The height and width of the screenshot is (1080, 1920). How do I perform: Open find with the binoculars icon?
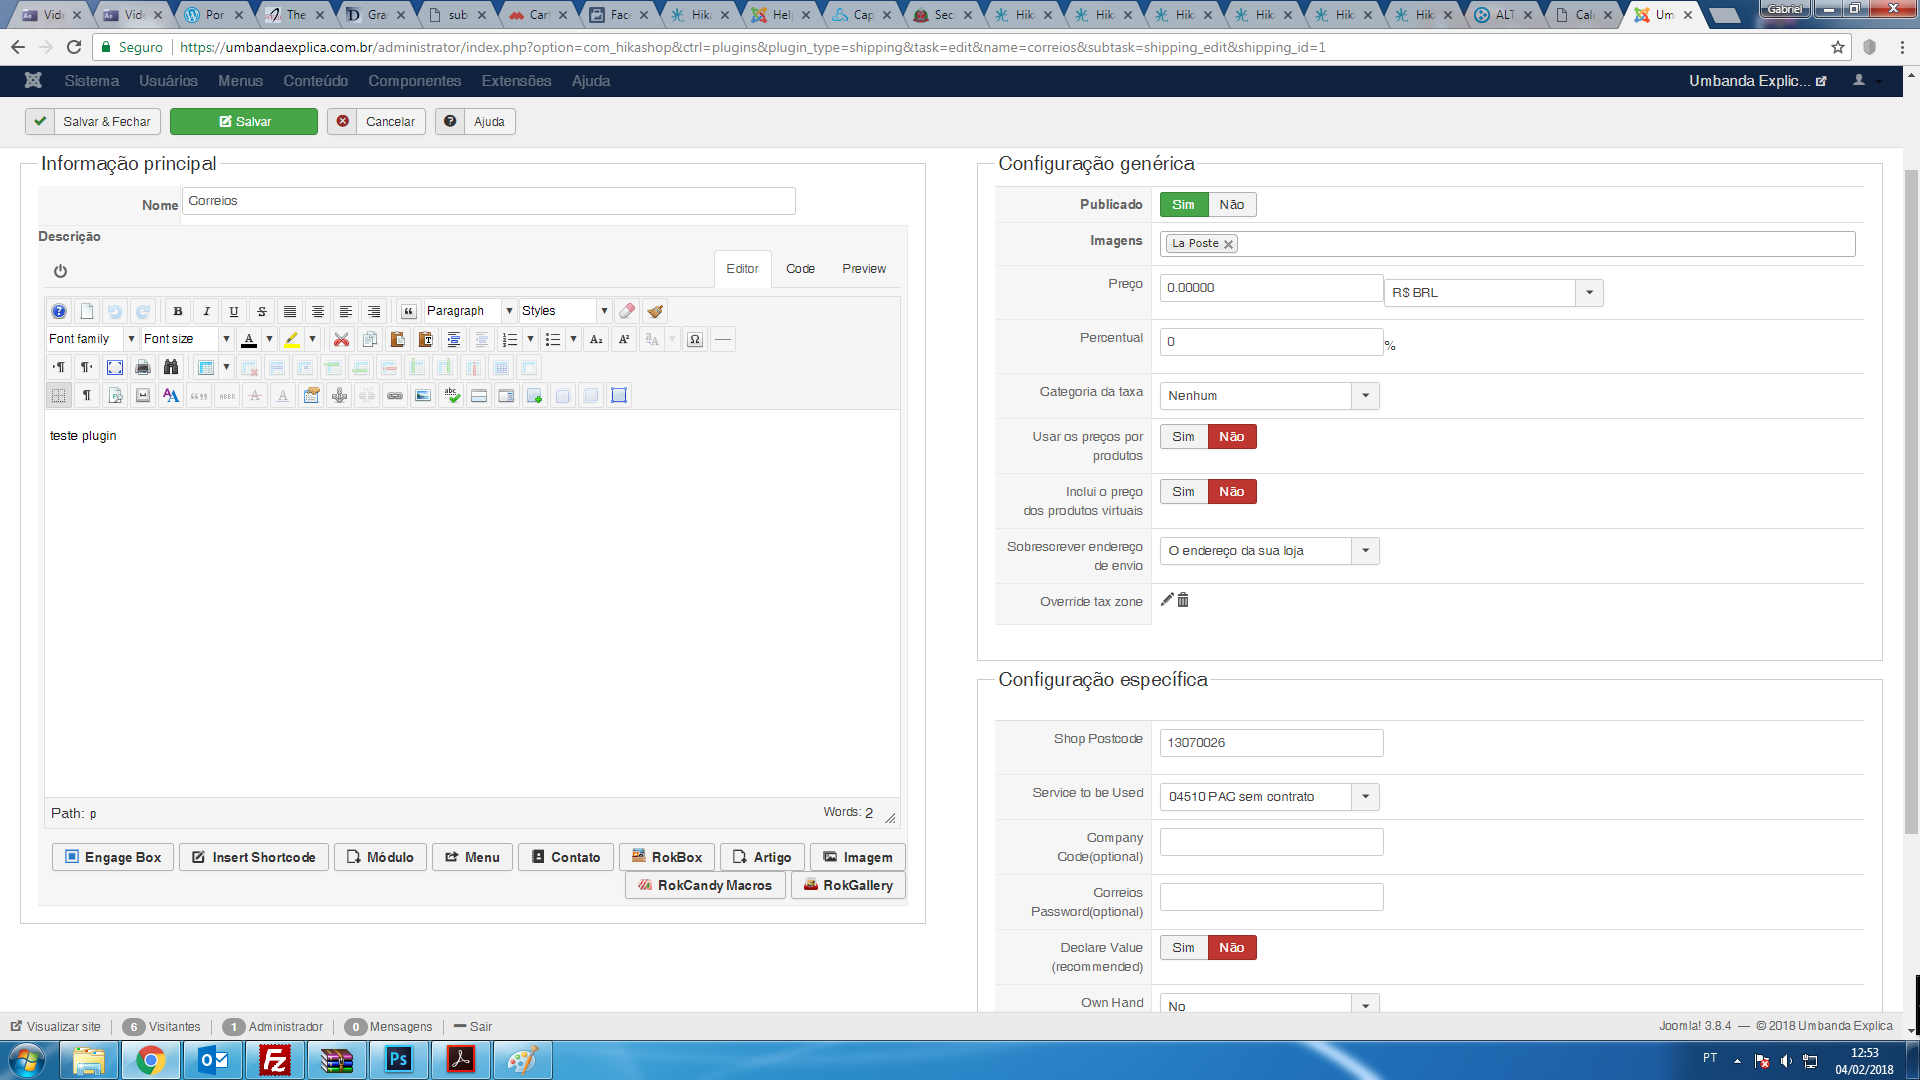[x=171, y=367]
